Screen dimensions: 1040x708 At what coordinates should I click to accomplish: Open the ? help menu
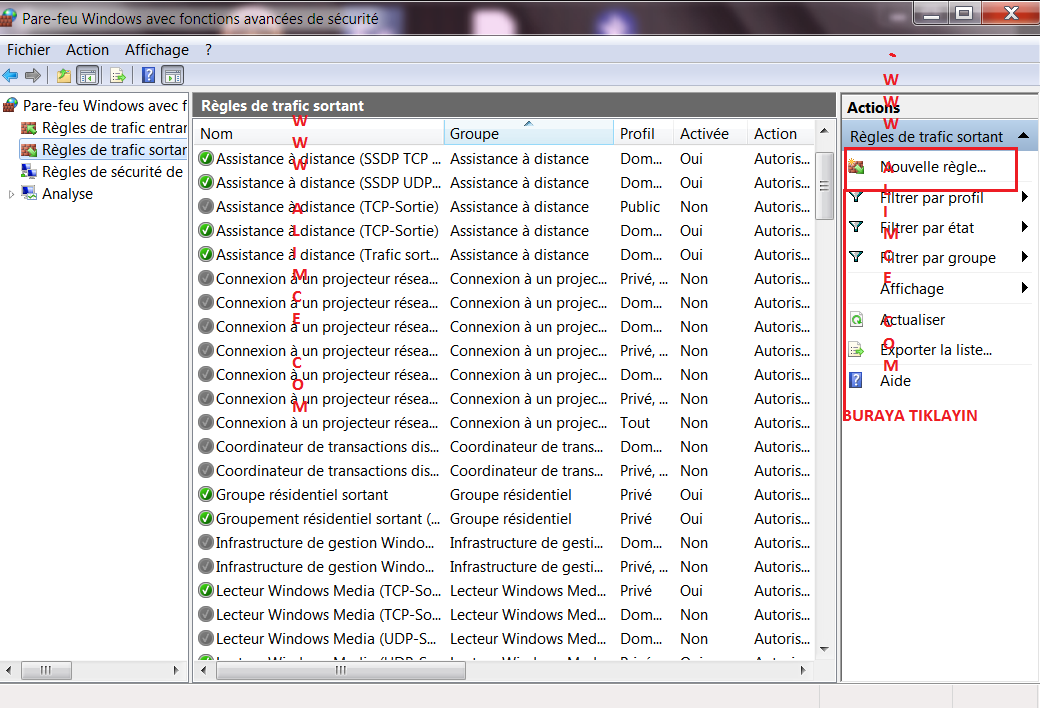click(208, 50)
